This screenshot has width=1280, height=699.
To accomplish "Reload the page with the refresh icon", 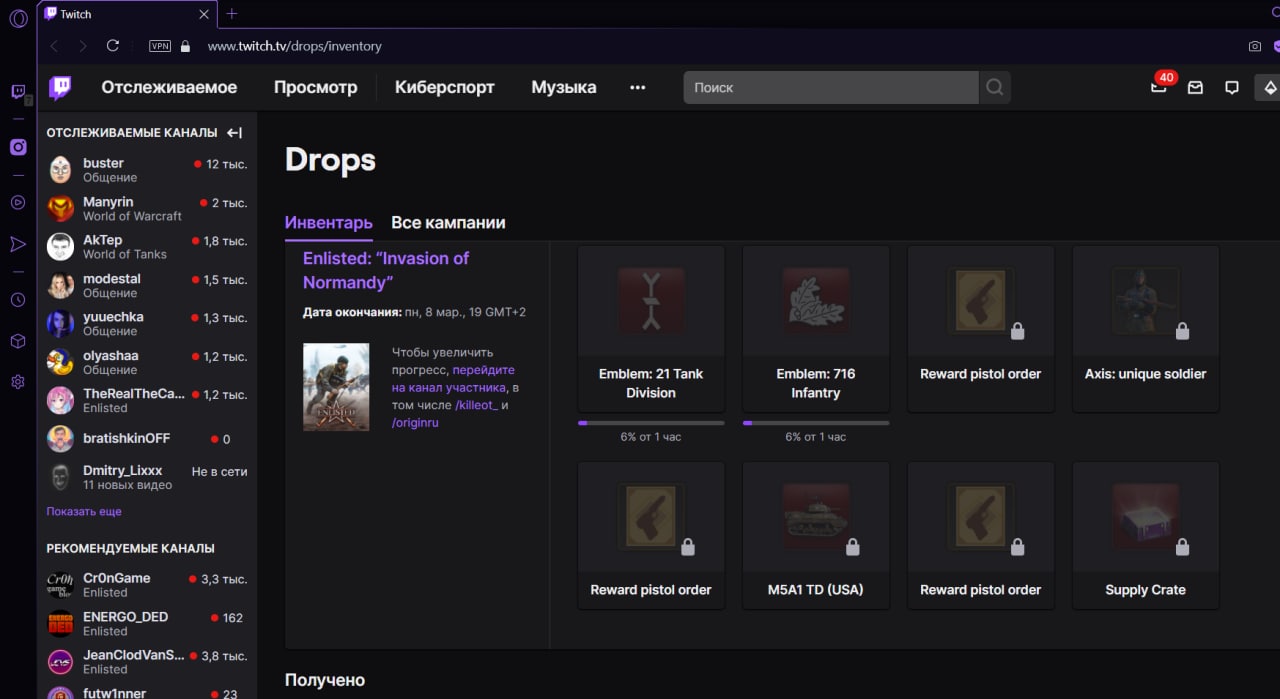I will tap(113, 46).
